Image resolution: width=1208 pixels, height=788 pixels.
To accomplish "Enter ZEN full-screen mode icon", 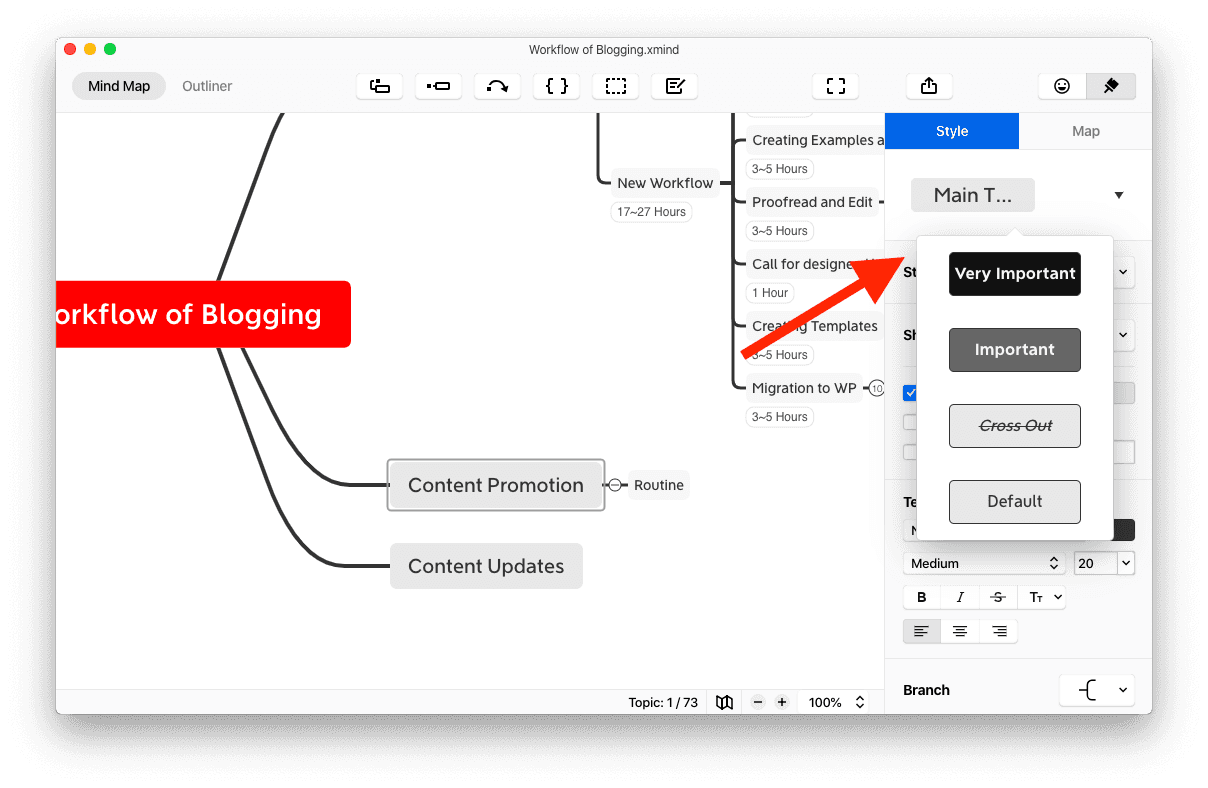I will tap(835, 86).
